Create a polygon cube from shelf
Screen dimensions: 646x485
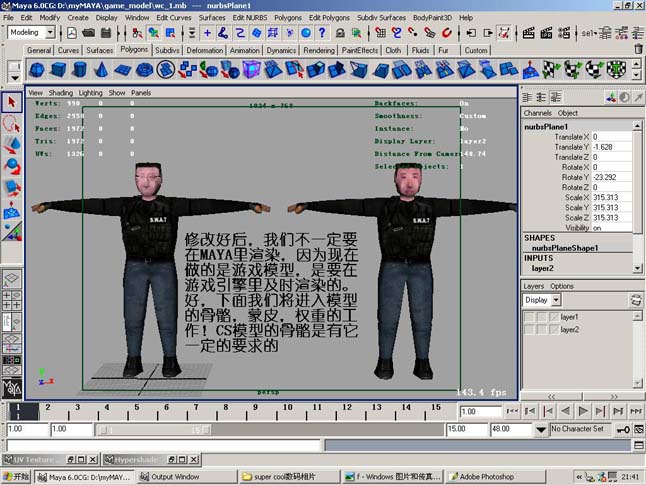tap(58, 70)
